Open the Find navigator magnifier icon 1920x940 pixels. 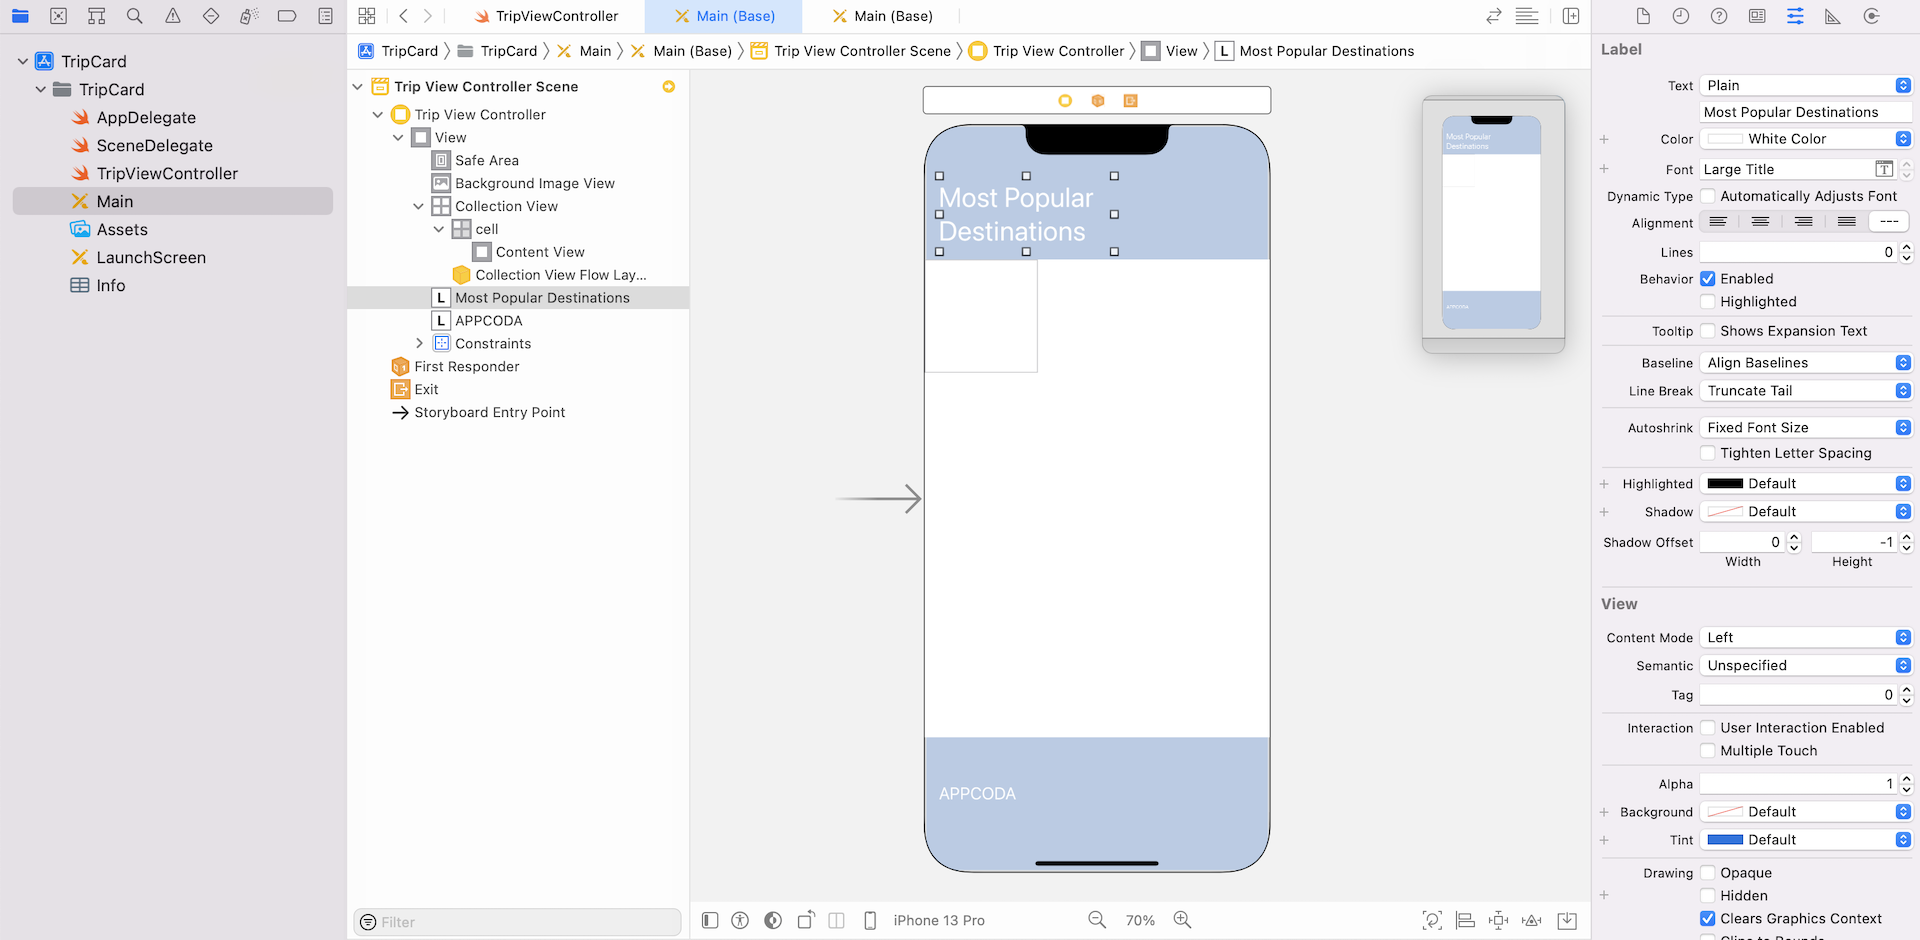click(x=134, y=16)
